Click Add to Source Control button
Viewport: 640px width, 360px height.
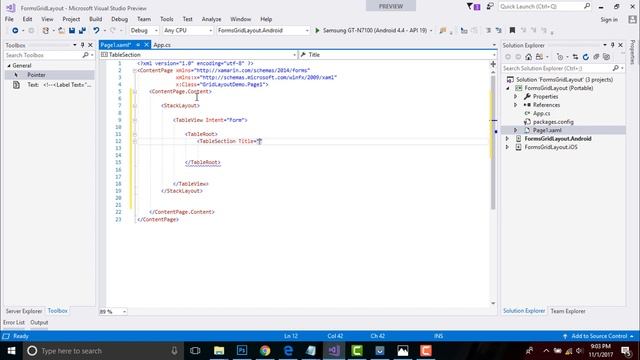pos(599,336)
